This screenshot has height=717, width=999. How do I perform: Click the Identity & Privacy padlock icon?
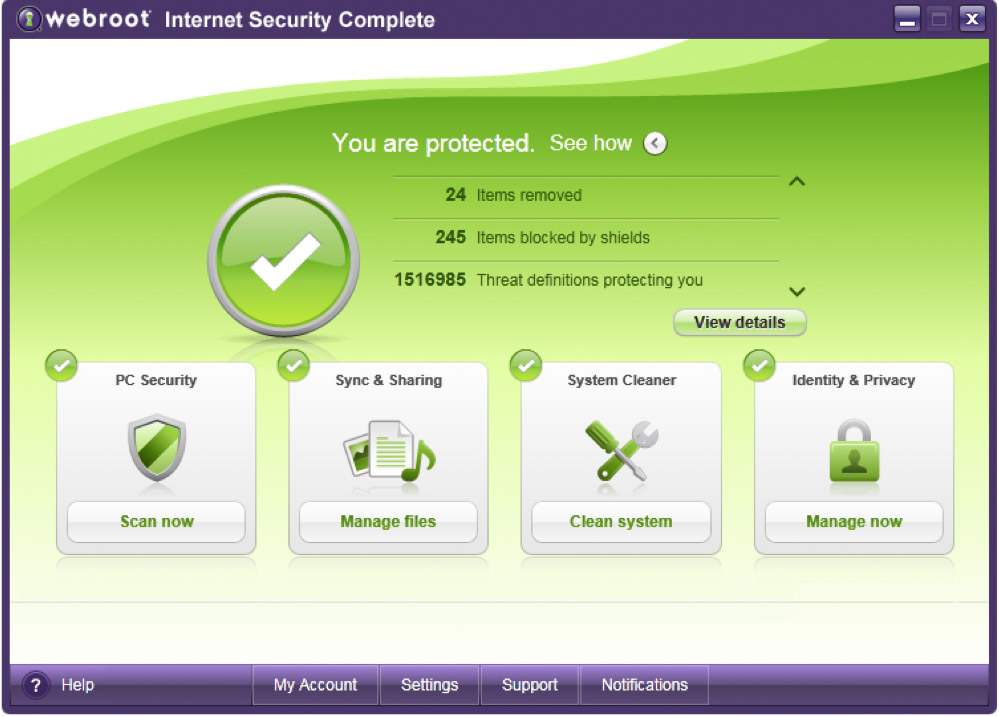tap(854, 451)
